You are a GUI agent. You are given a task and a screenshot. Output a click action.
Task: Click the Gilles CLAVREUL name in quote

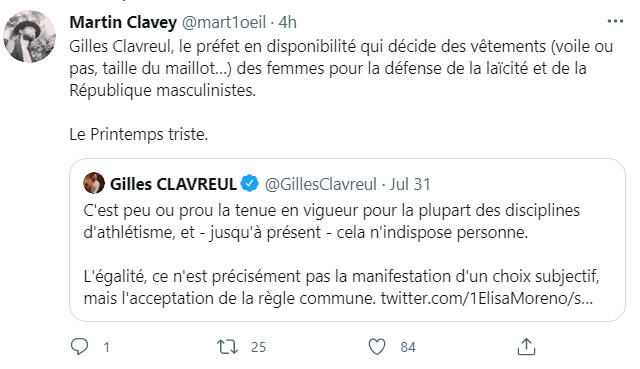point(173,184)
